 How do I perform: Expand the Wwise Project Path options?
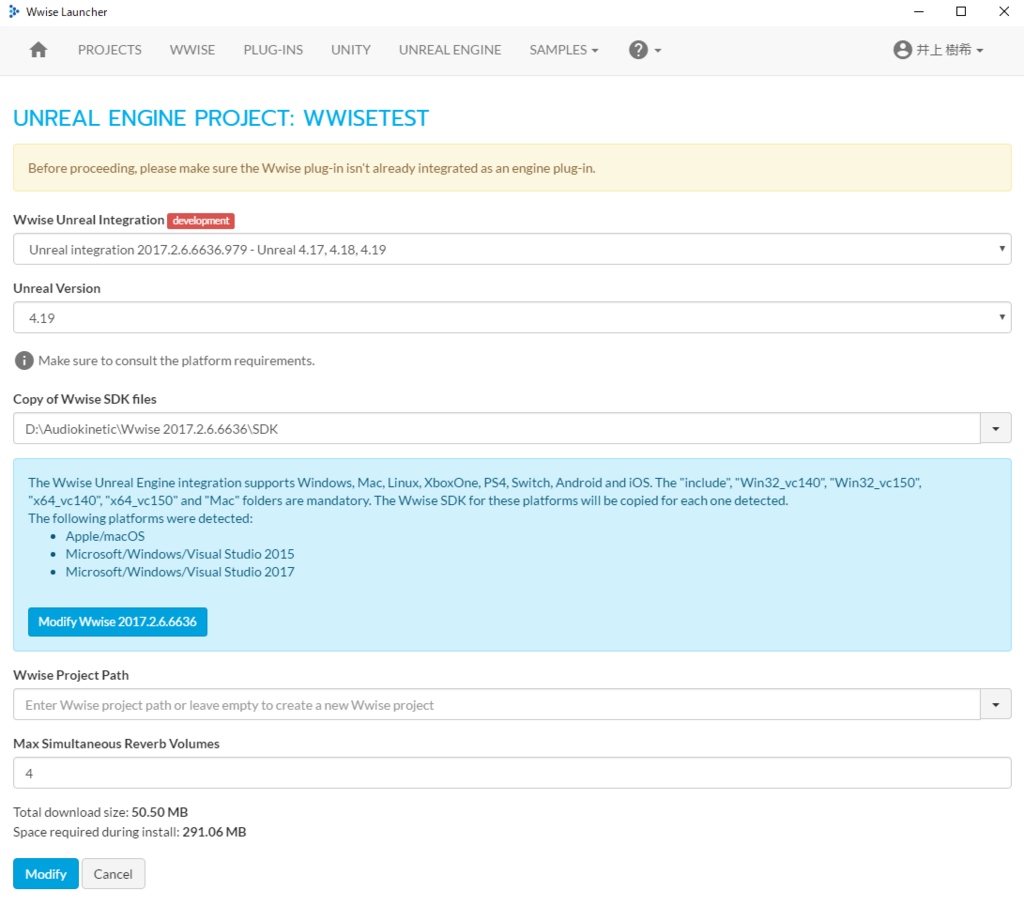[996, 705]
